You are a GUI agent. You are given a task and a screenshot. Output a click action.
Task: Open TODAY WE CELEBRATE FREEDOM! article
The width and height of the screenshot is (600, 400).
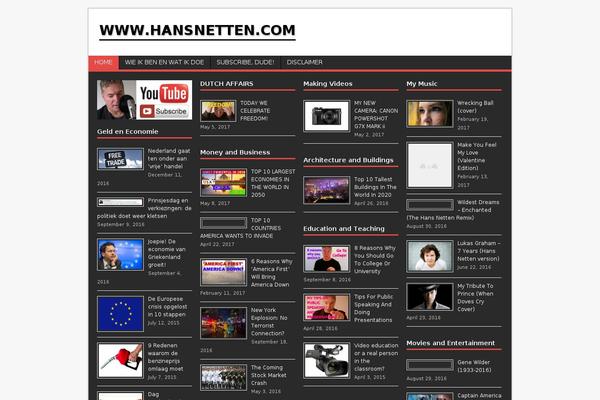[x=255, y=111]
